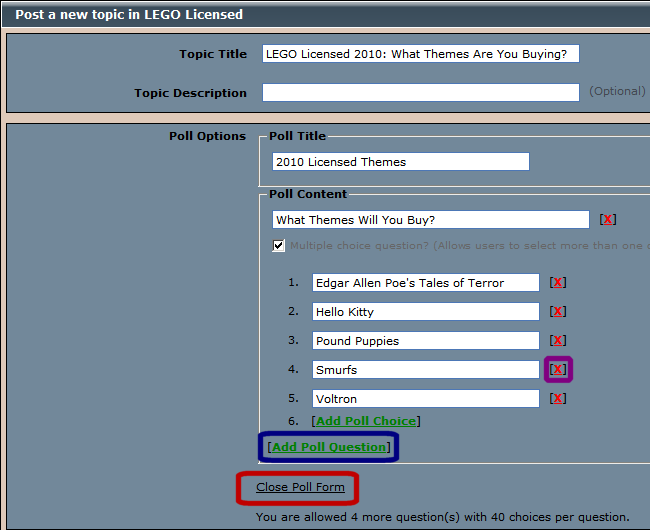
Task: Delete the Voltron poll choice
Action: (x=558, y=399)
